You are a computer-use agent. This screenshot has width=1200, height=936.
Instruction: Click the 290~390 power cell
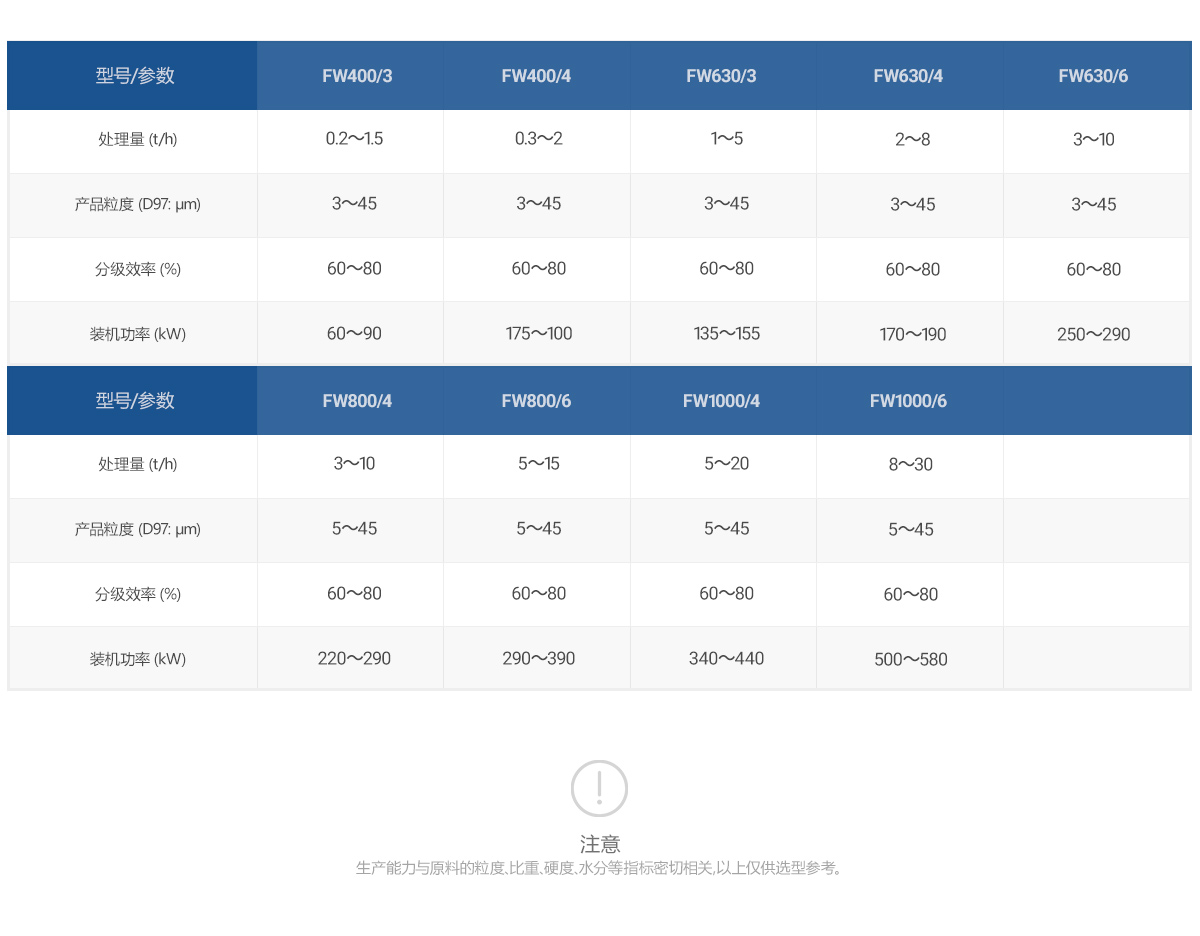click(538, 659)
